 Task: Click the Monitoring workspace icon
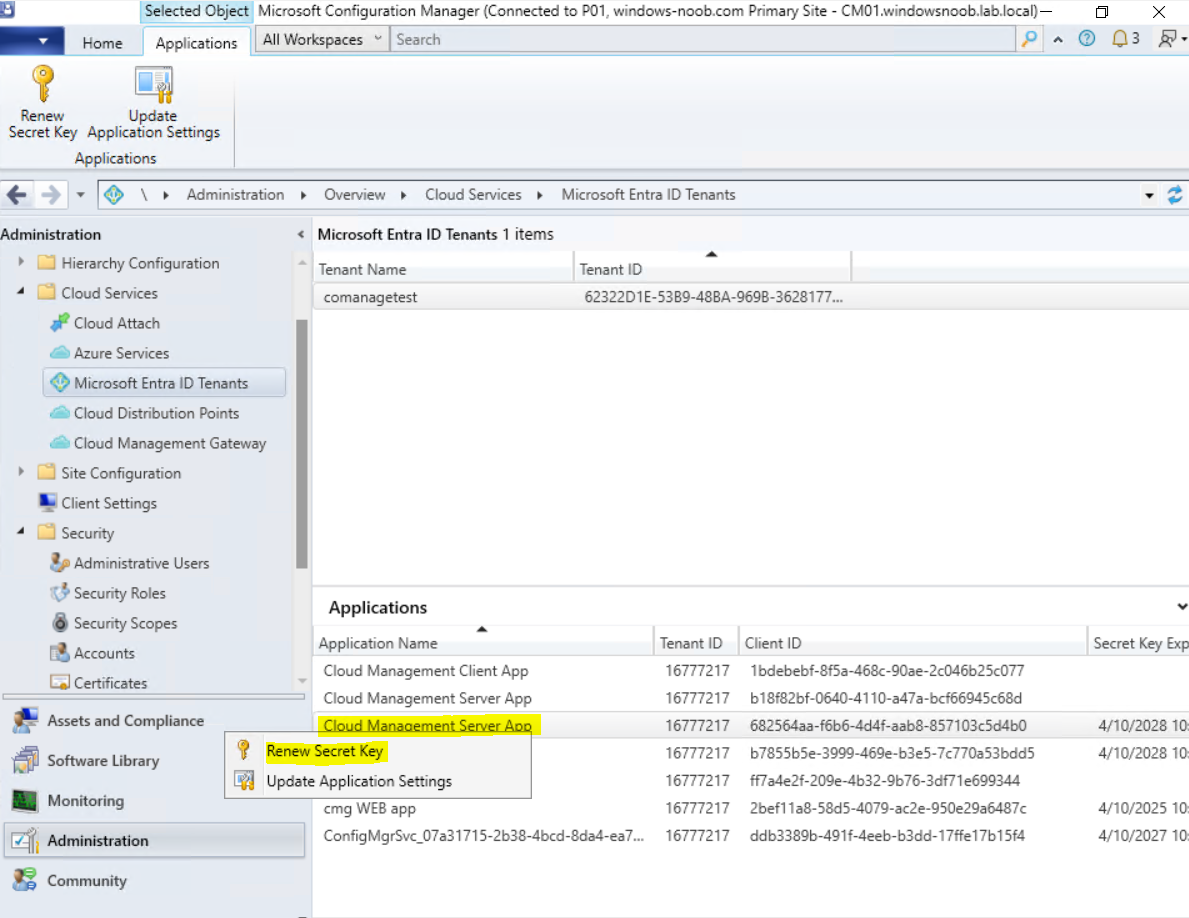[x=25, y=801]
